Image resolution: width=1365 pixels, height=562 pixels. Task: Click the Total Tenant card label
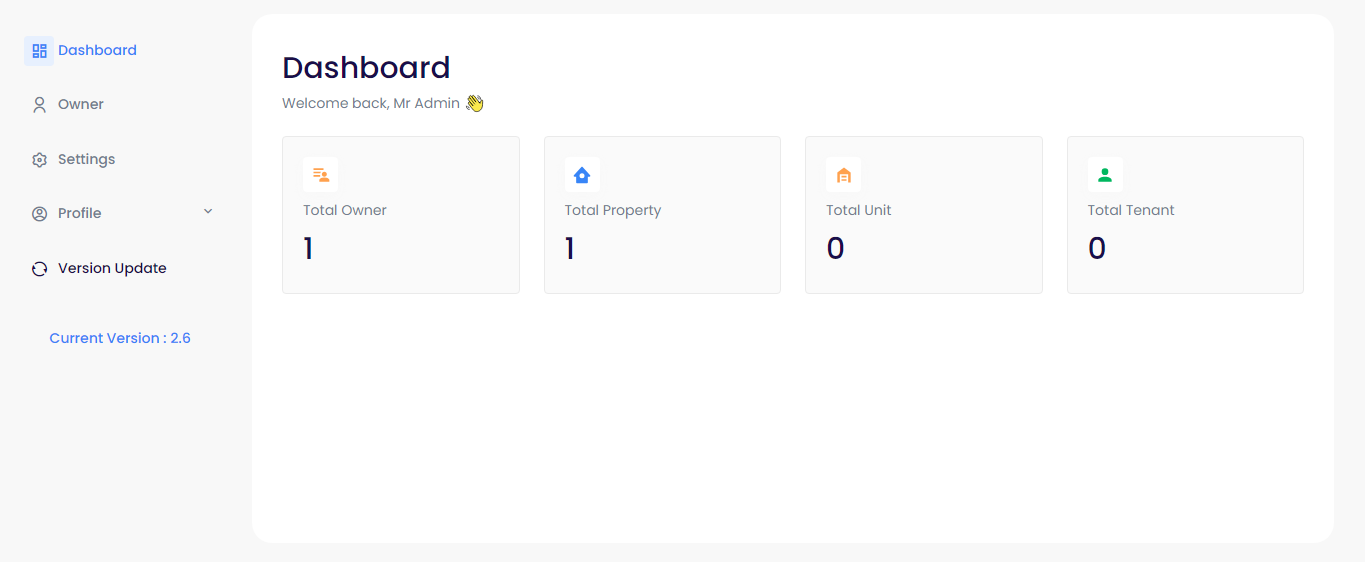click(x=1131, y=210)
